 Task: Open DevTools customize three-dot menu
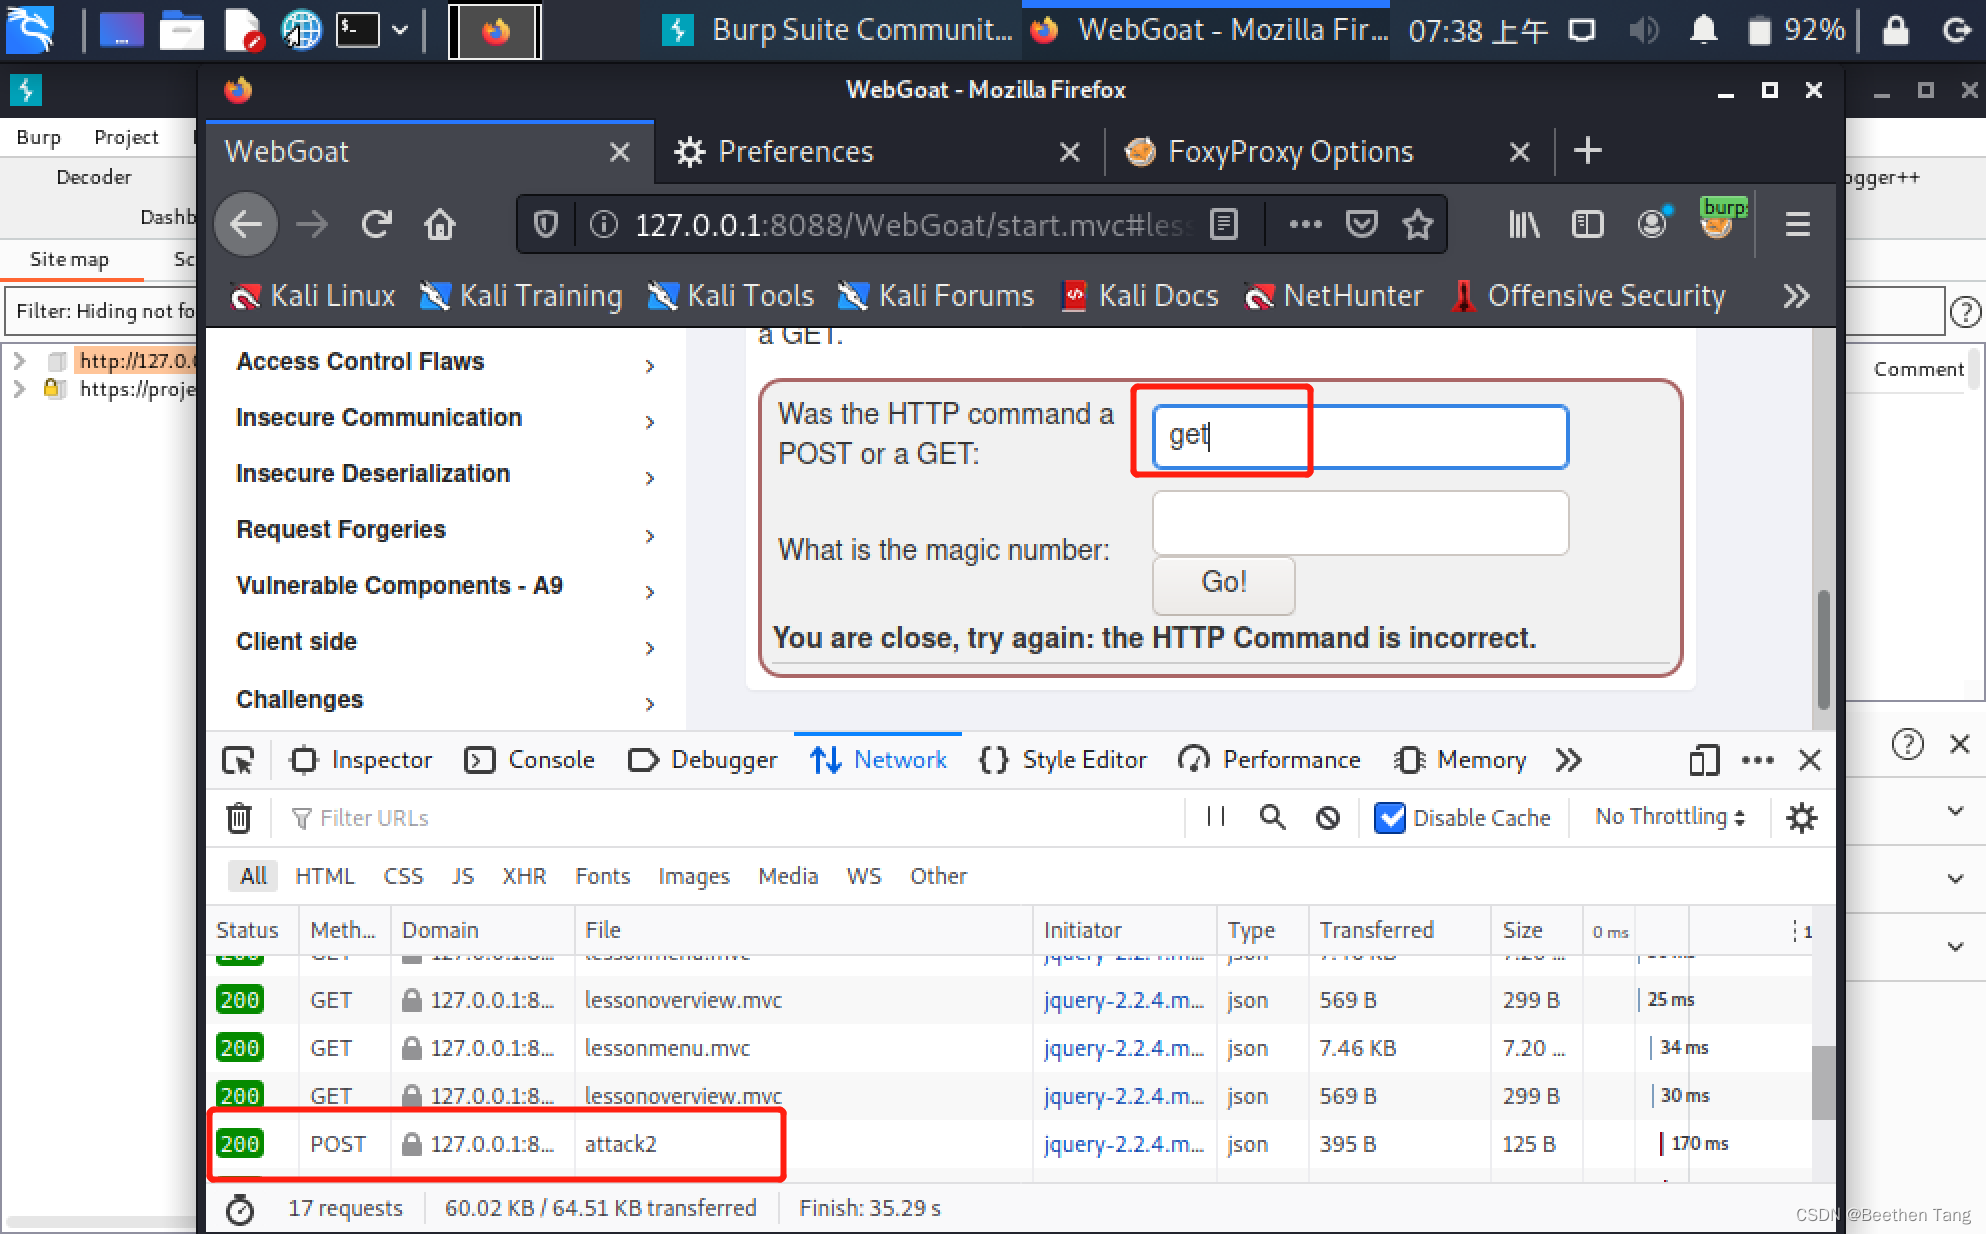[x=1757, y=760]
